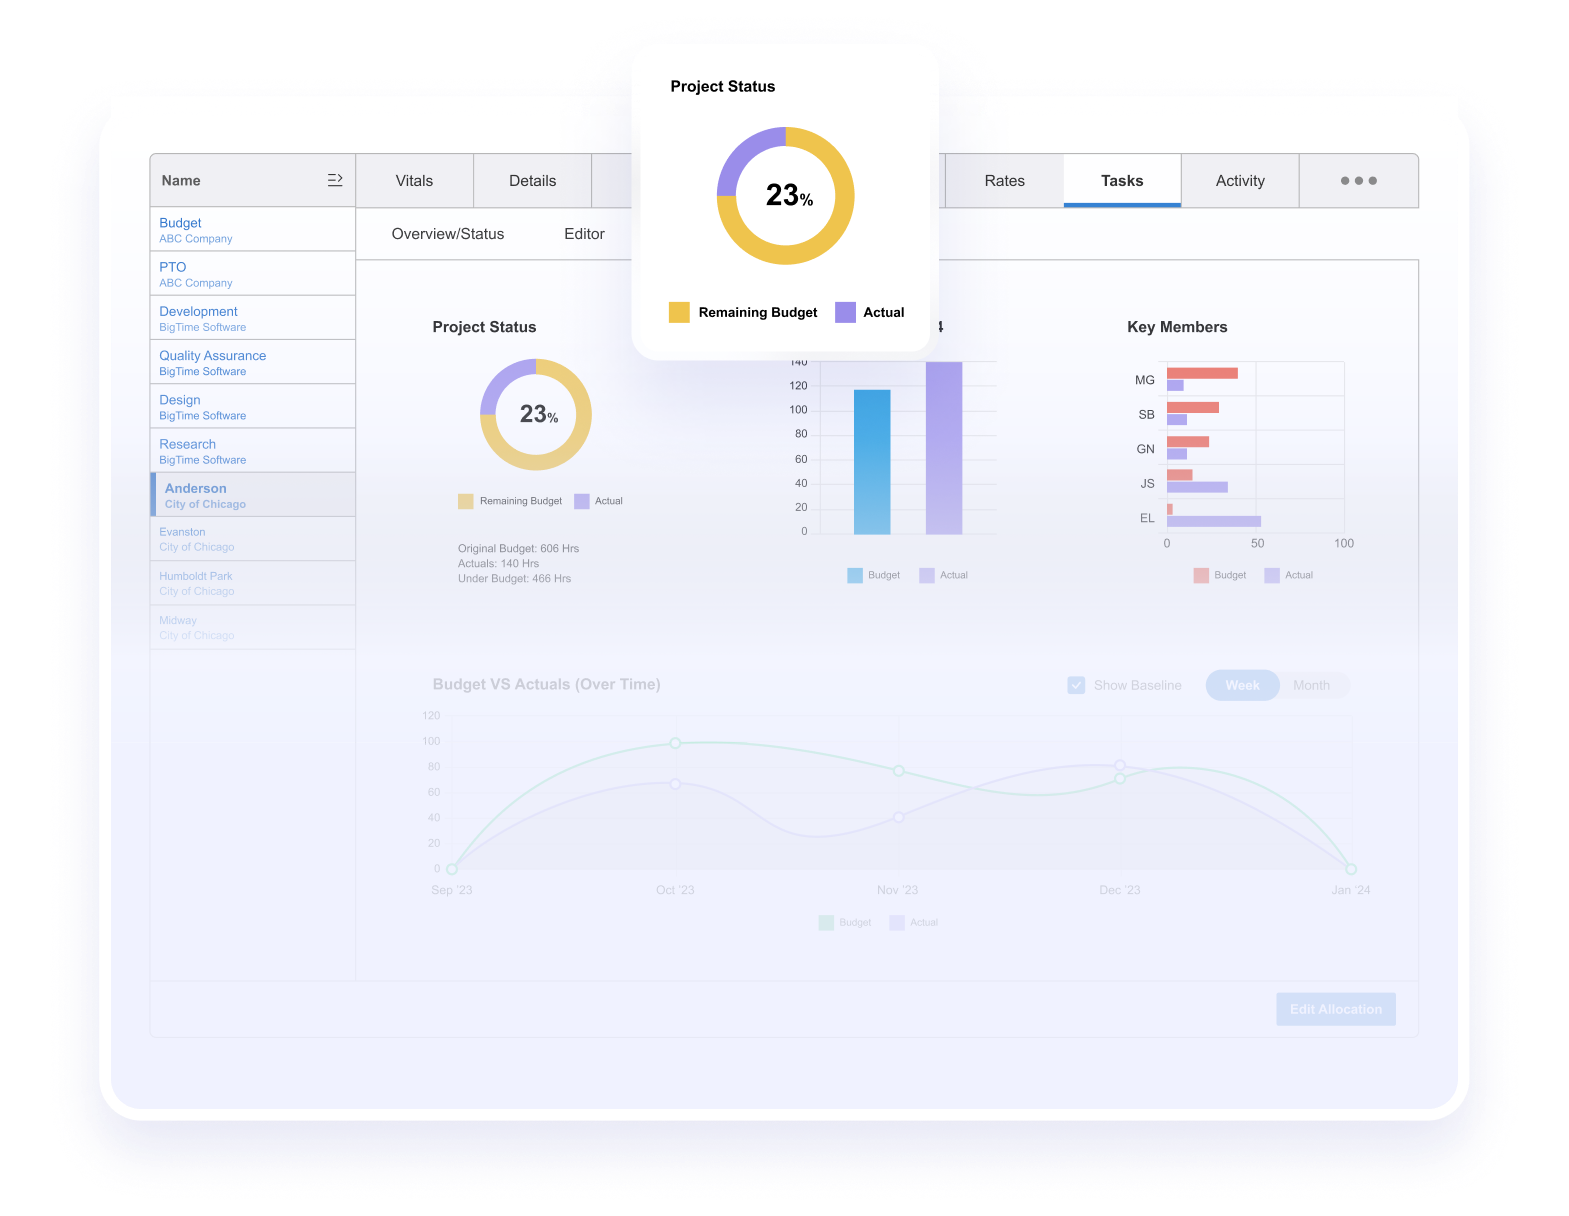The height and width of the screenshot is (1216, 1569).
Task: Click the red Budget legend under Key Members
Action: click(1201, 575)
